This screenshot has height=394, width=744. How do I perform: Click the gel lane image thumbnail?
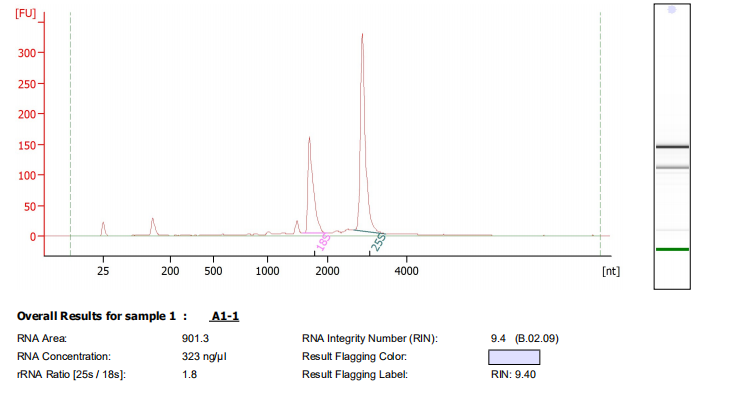[x=672, y=146]
